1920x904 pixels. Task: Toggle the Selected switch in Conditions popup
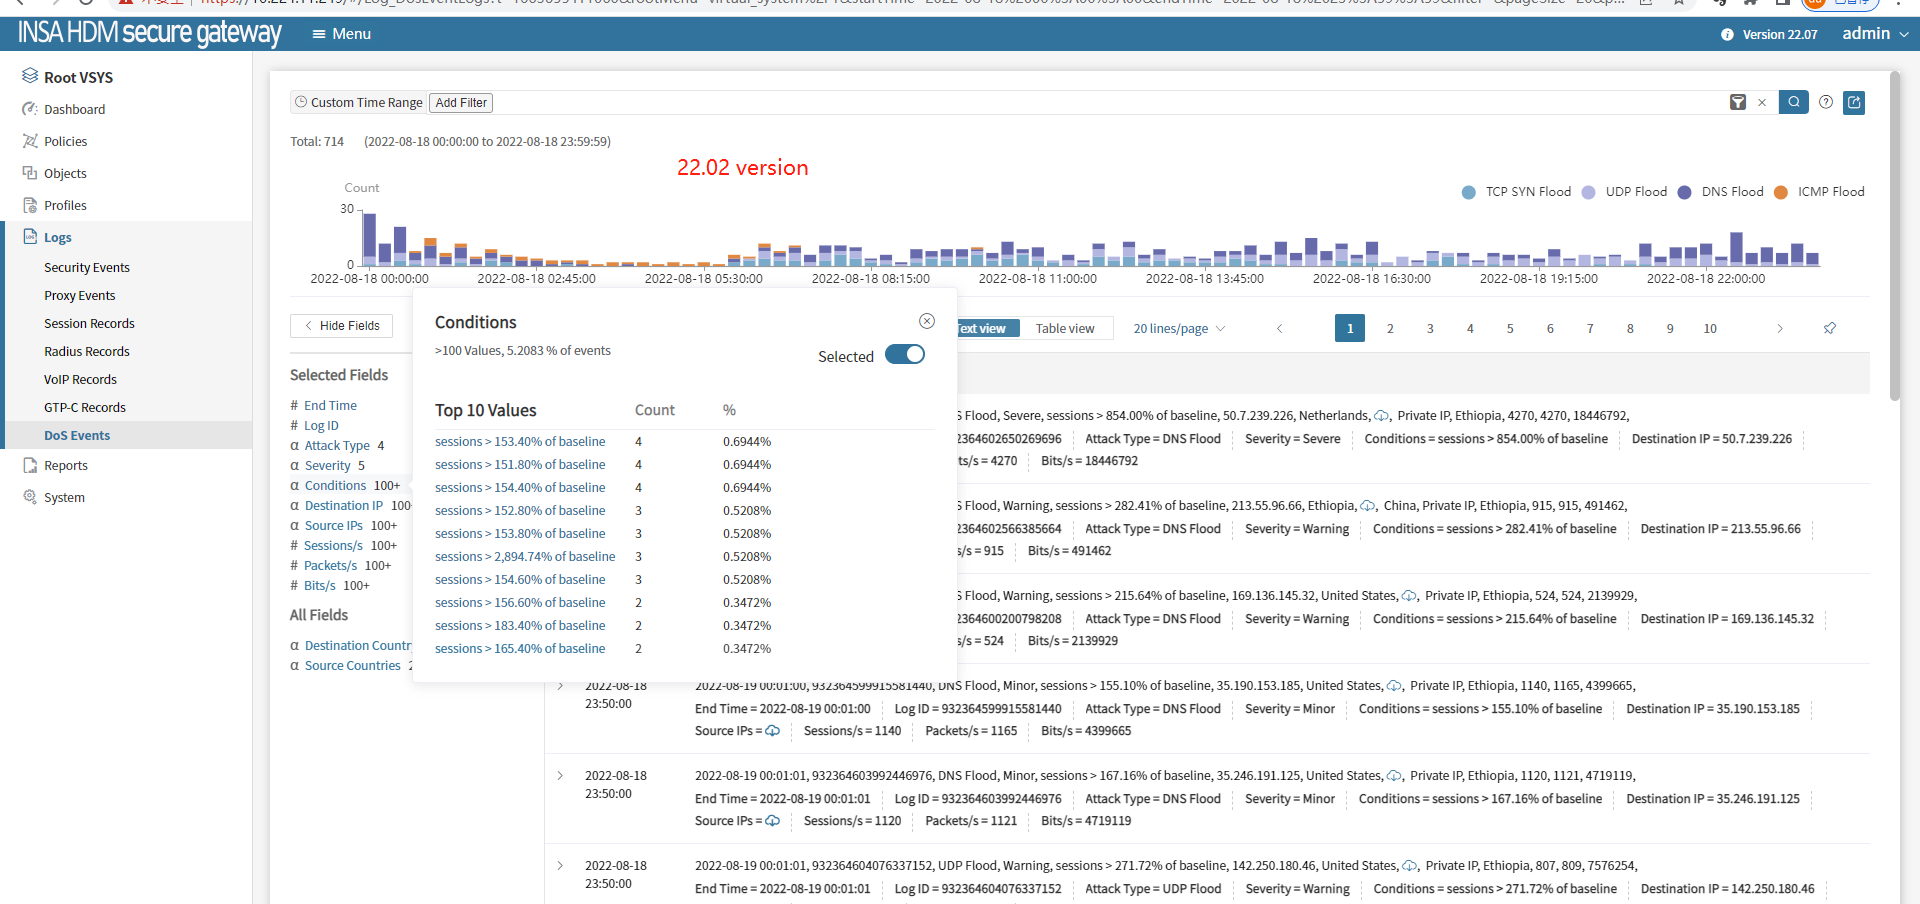click(x=905, y=355)
